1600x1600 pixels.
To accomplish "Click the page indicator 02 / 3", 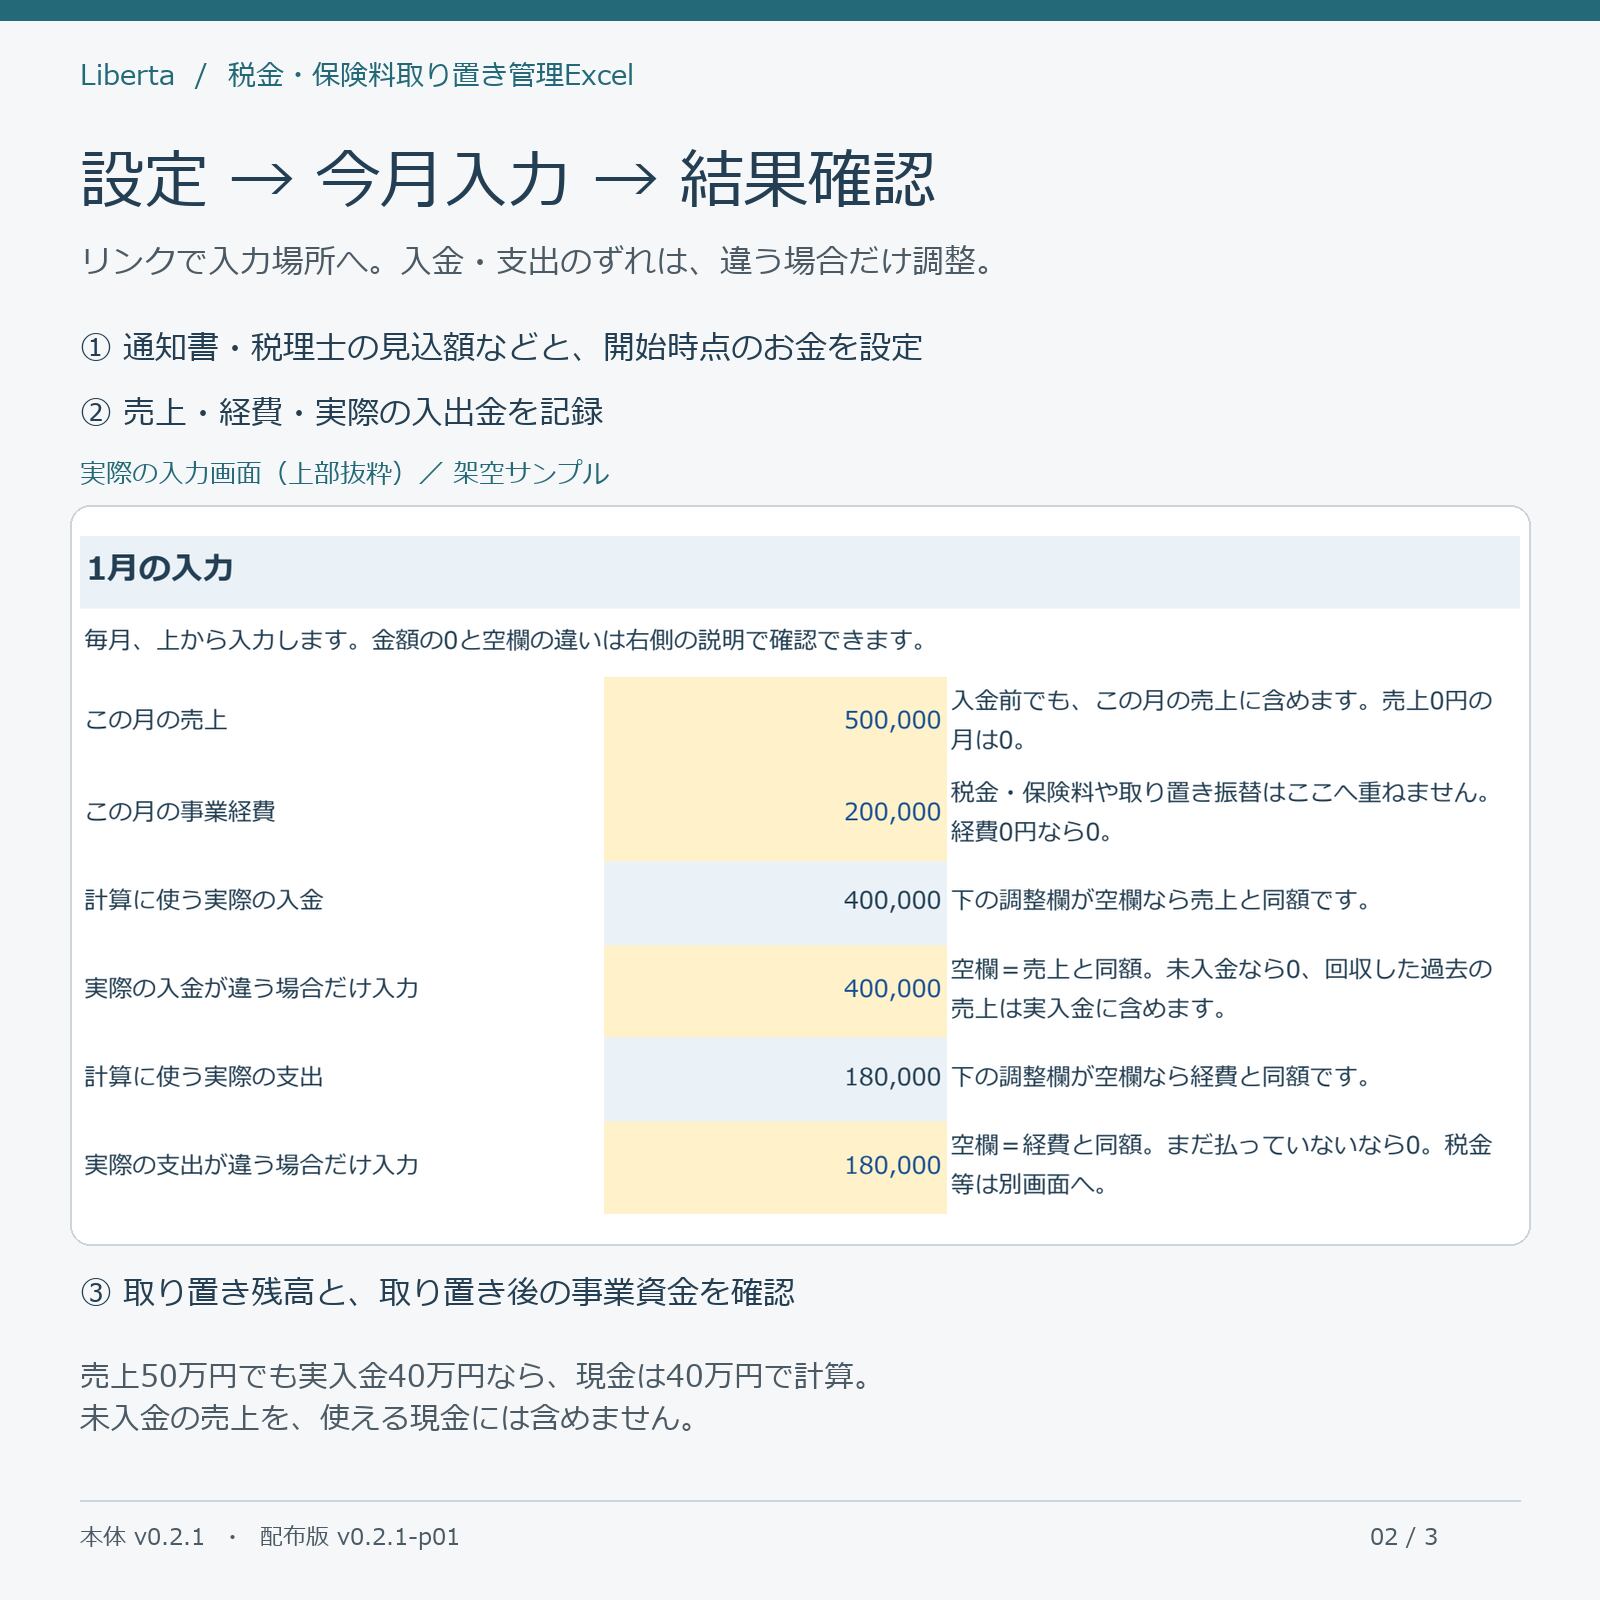I will 1404,1537.
